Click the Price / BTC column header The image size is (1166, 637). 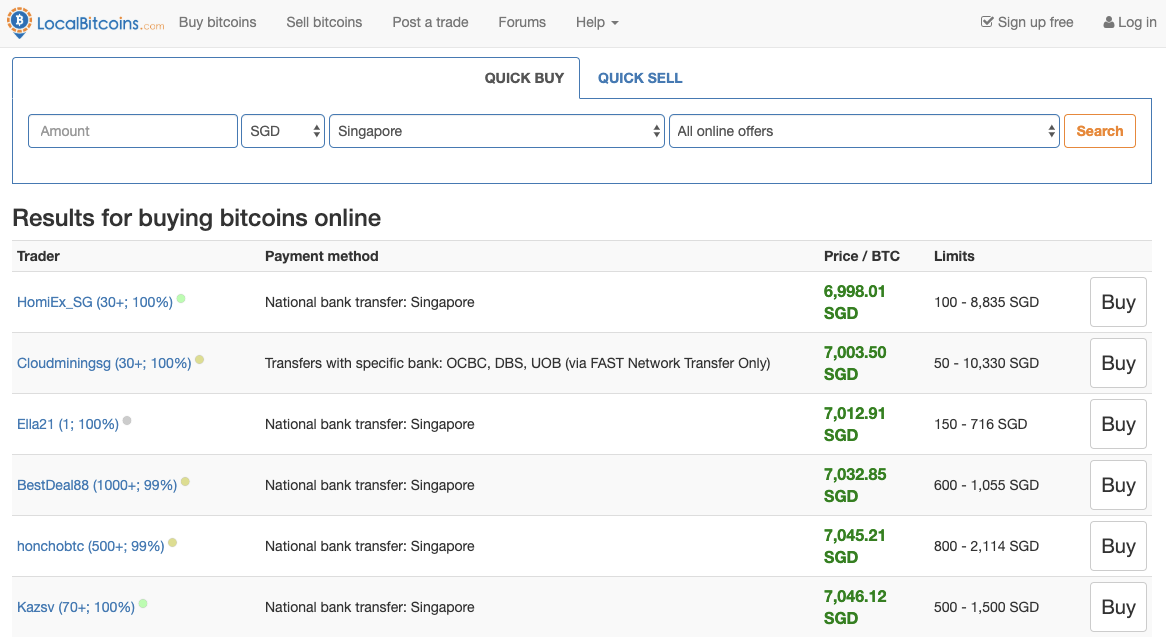(x=861, y=256)
